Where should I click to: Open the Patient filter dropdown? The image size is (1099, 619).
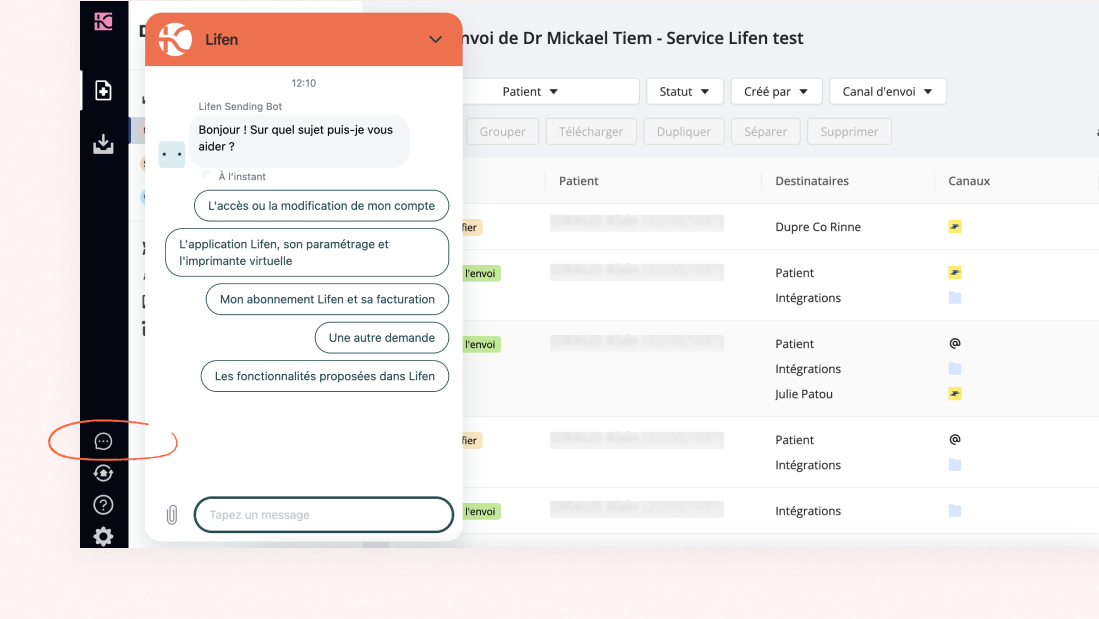[530, 91]
